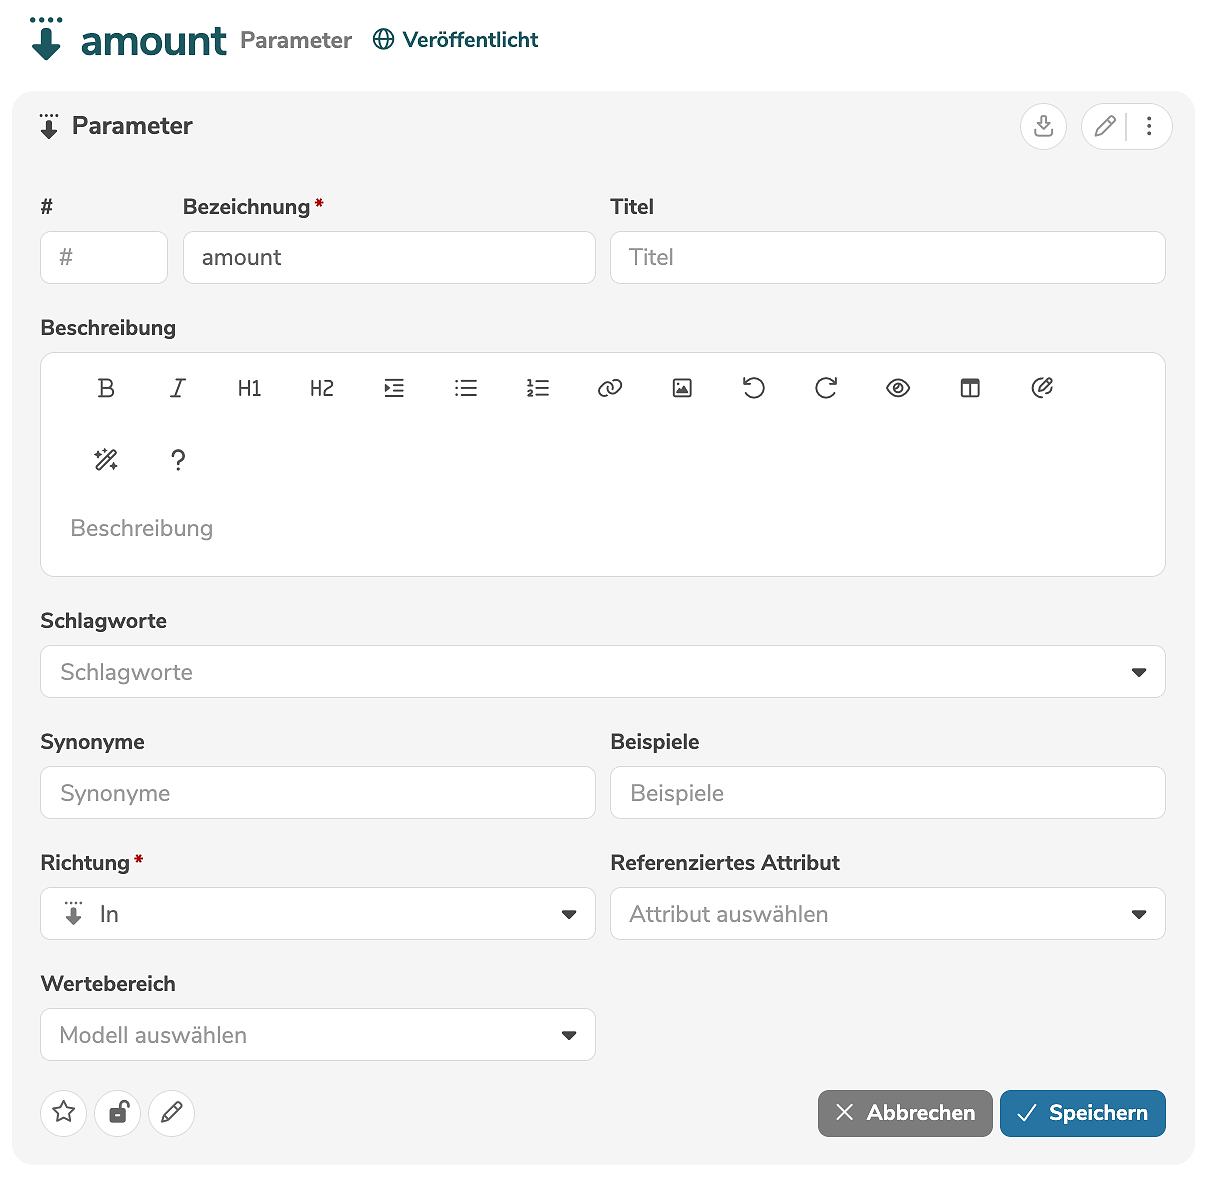Open the three-dot more options menu

tap(1149, 126)
